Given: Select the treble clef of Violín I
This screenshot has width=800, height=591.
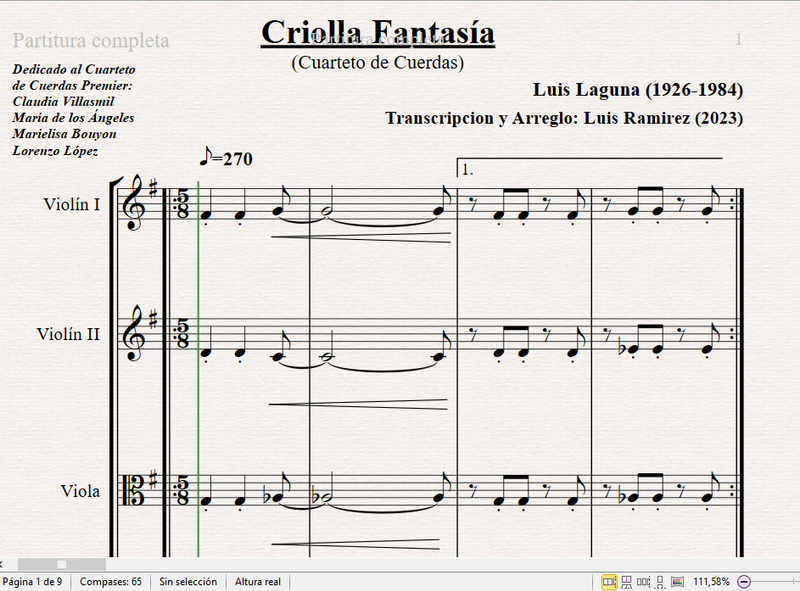Looking at the screenshot, I should [134, 203].
